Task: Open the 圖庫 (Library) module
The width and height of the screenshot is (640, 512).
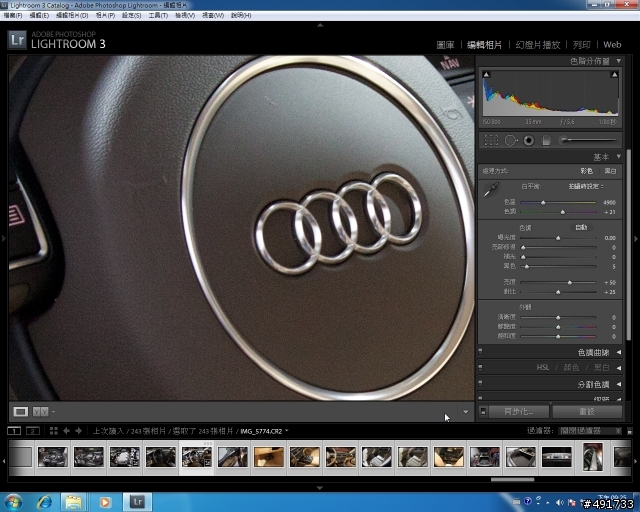Action: 445,45
